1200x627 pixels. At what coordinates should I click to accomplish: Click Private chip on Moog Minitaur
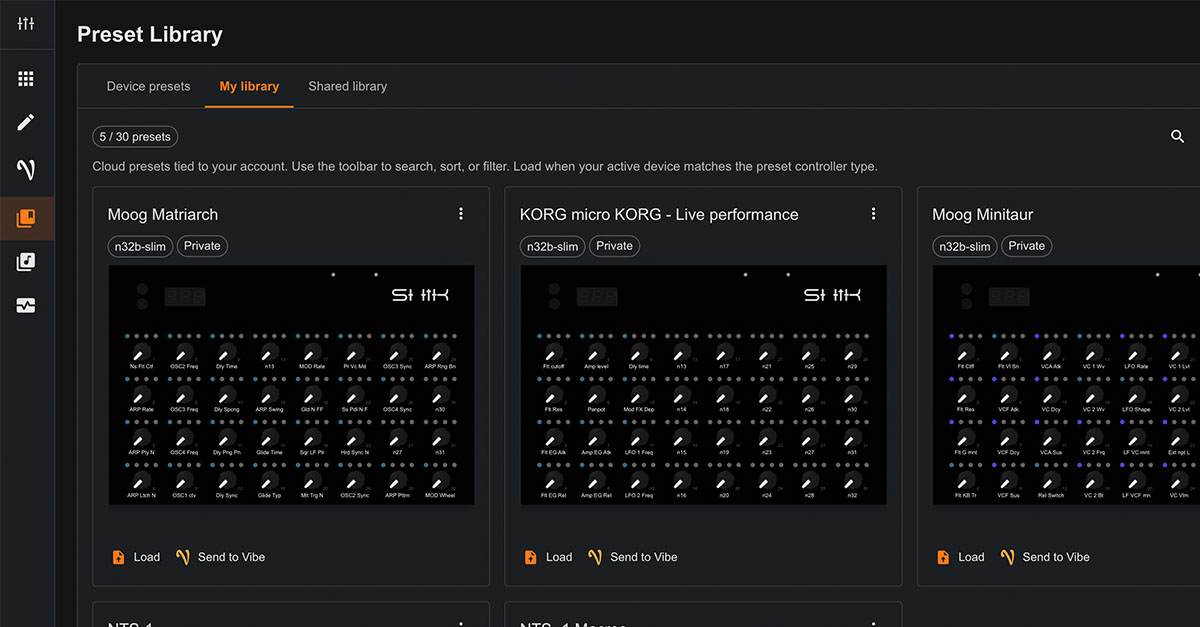click(1026, 246)
